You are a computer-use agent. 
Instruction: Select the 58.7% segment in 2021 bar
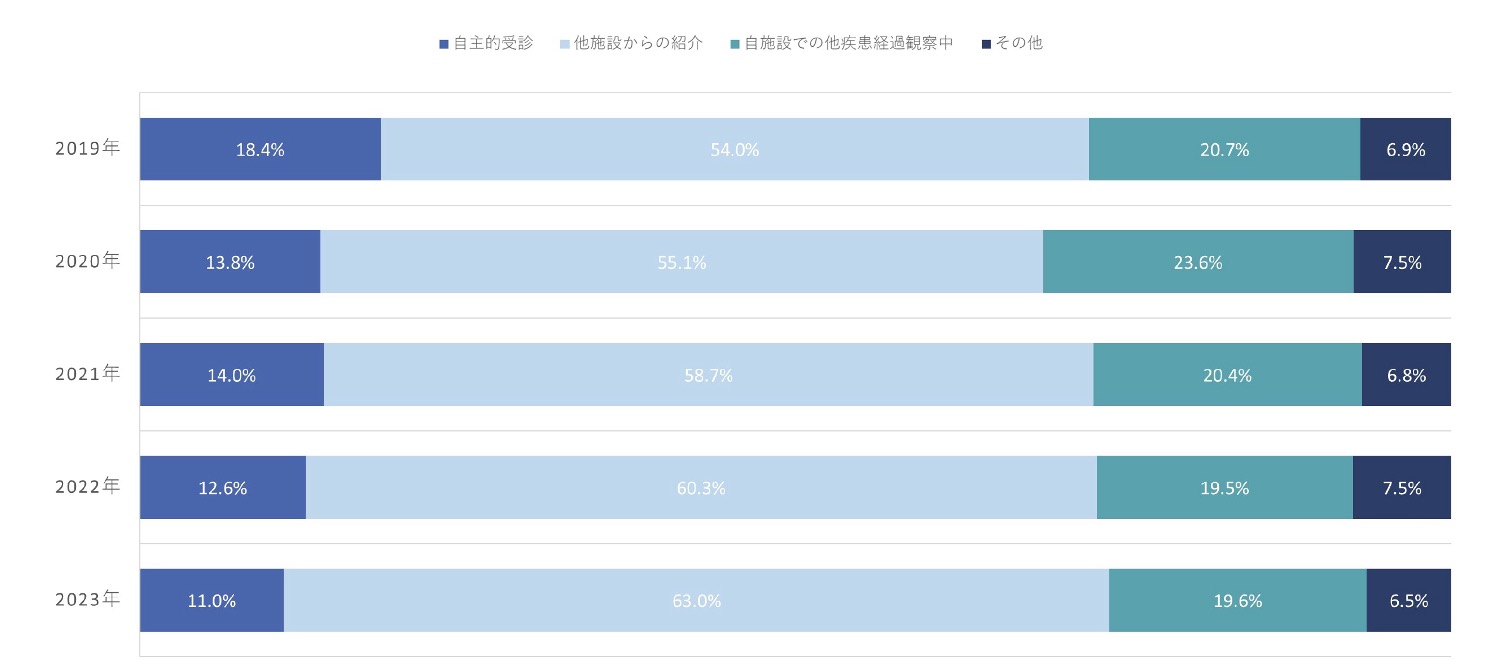click(708, 375)
